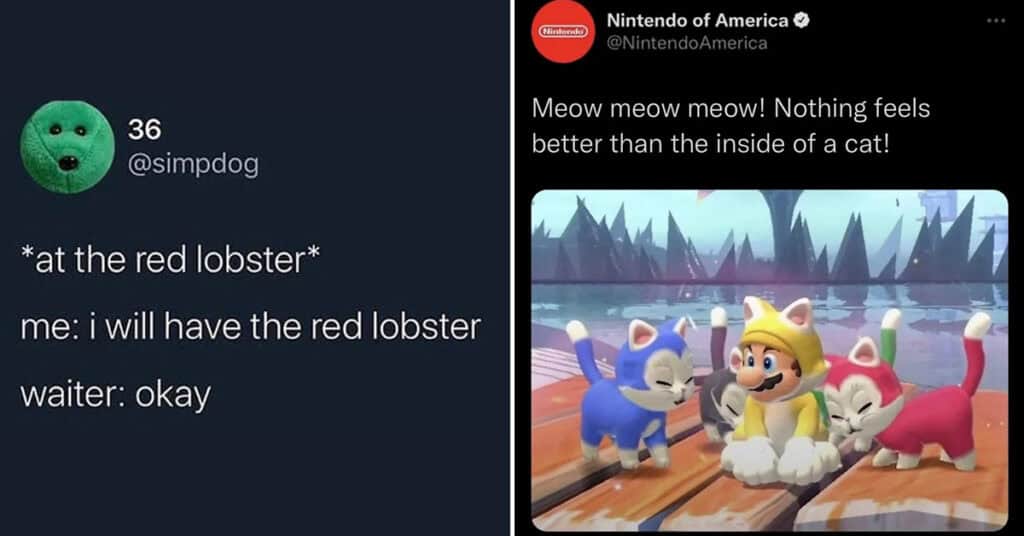Click the black cat behind Mario
1024x536 pixels.
(x=713, y=398)
